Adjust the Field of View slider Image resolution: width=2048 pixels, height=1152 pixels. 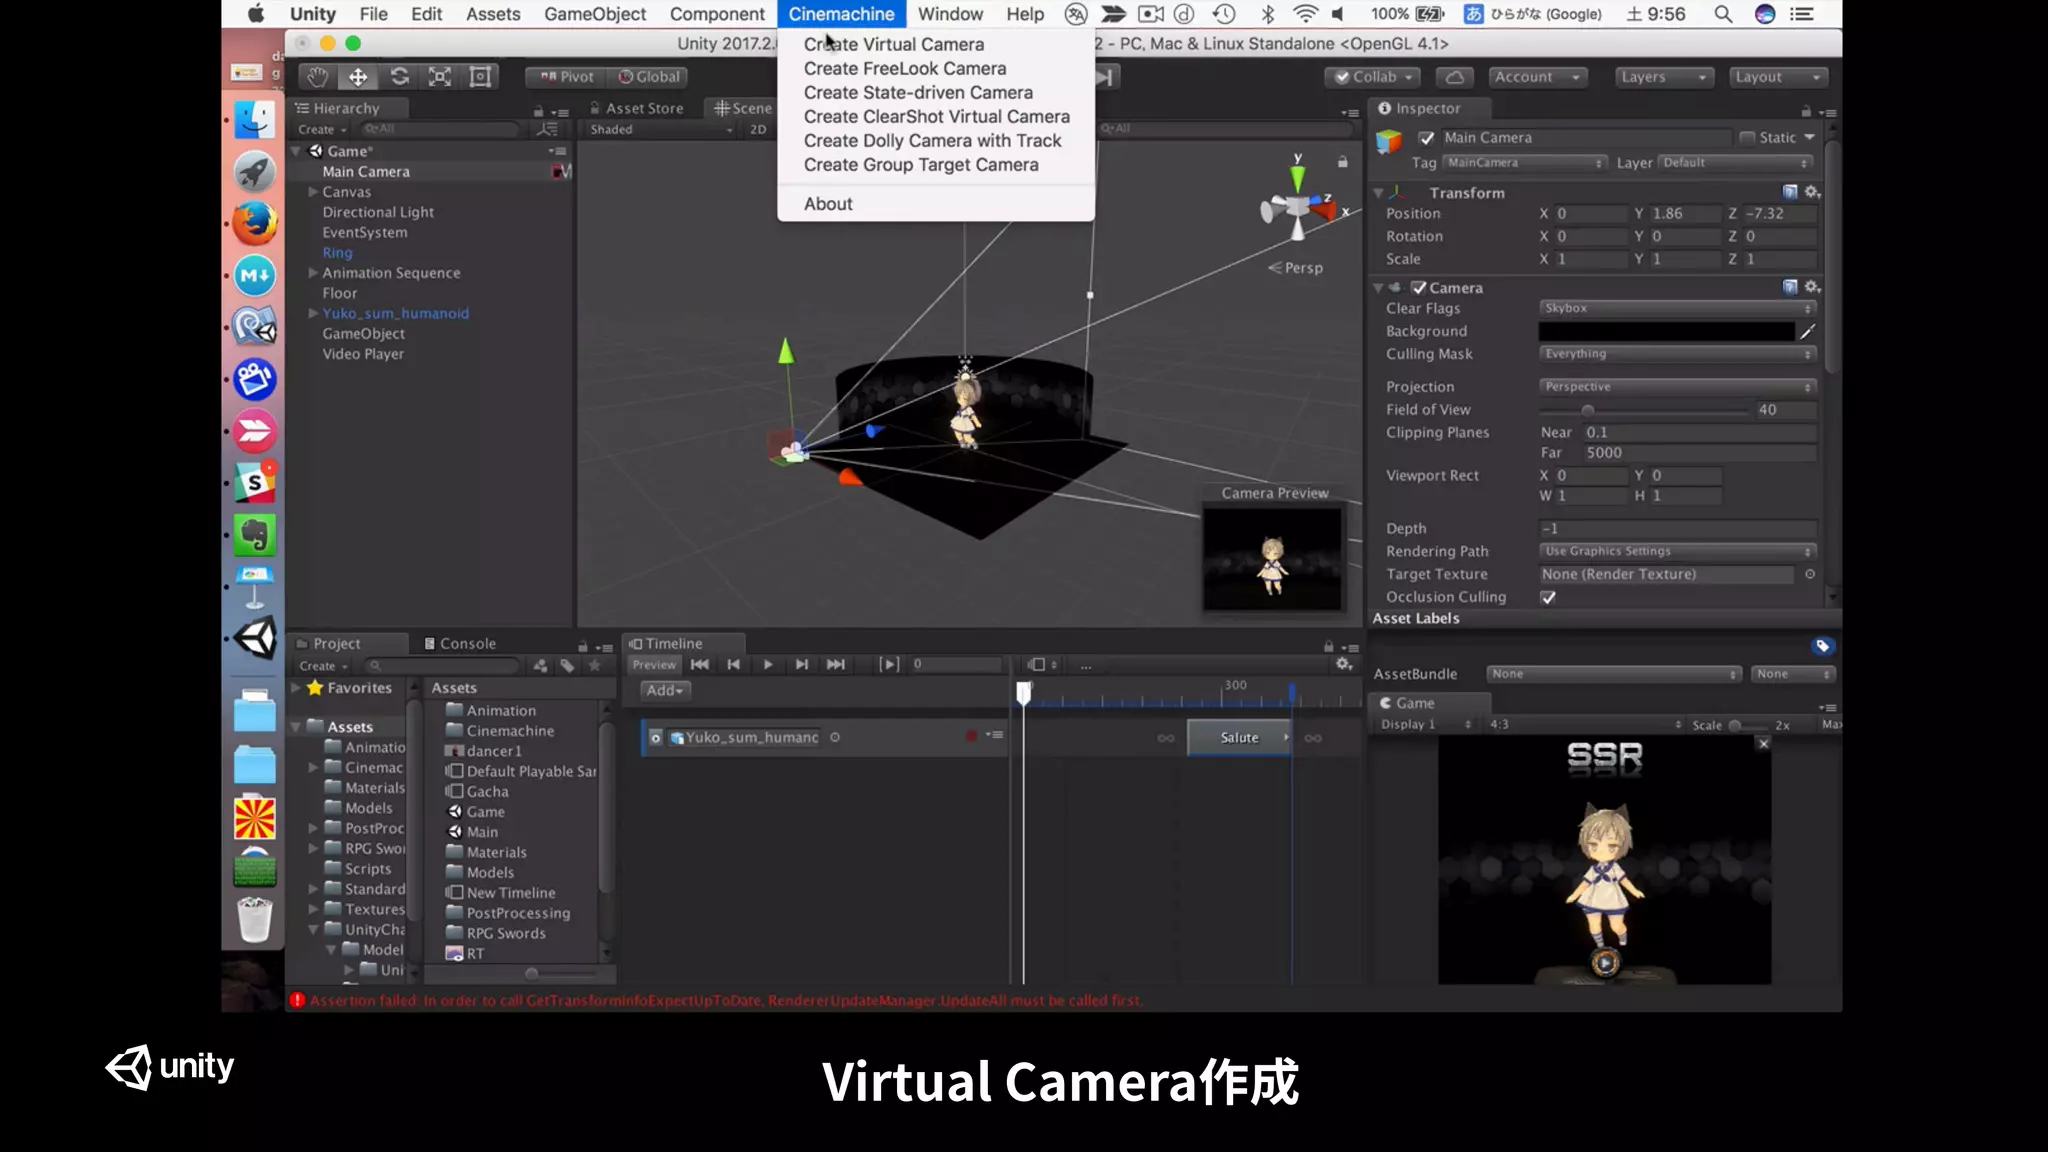[1587, 410]
